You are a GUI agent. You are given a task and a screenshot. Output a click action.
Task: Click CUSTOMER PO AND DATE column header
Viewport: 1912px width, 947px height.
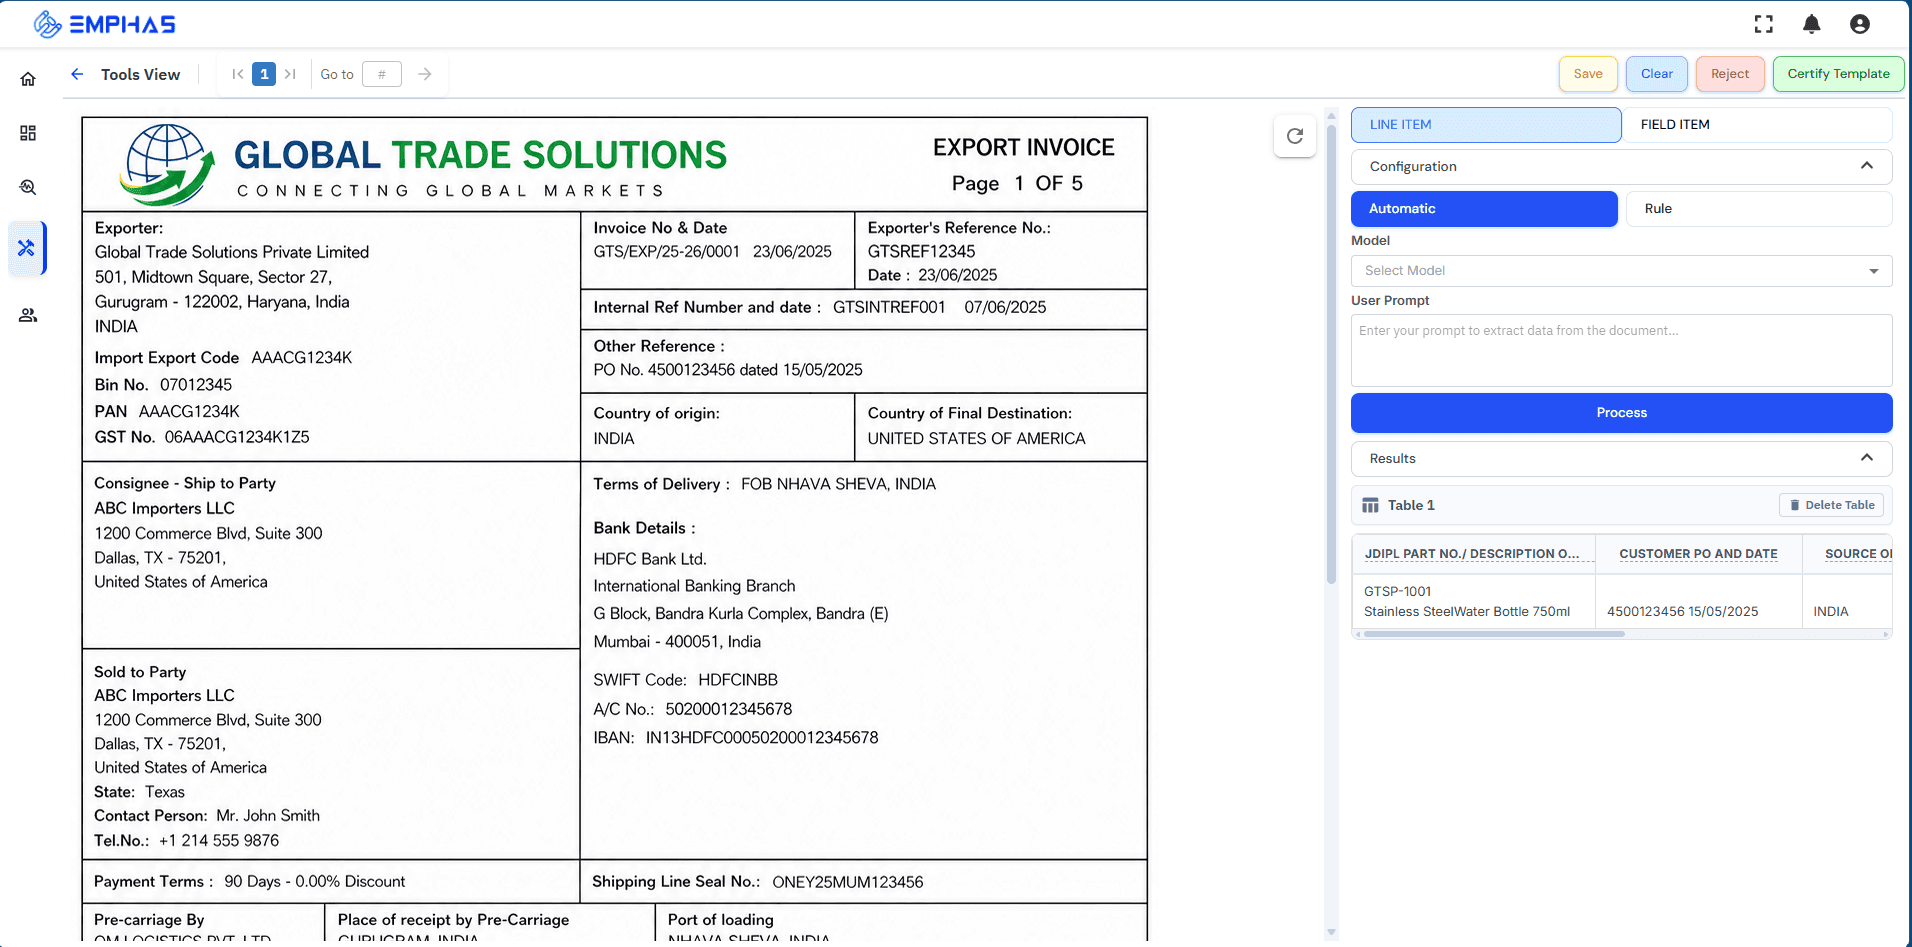(x=1698, y=554)
